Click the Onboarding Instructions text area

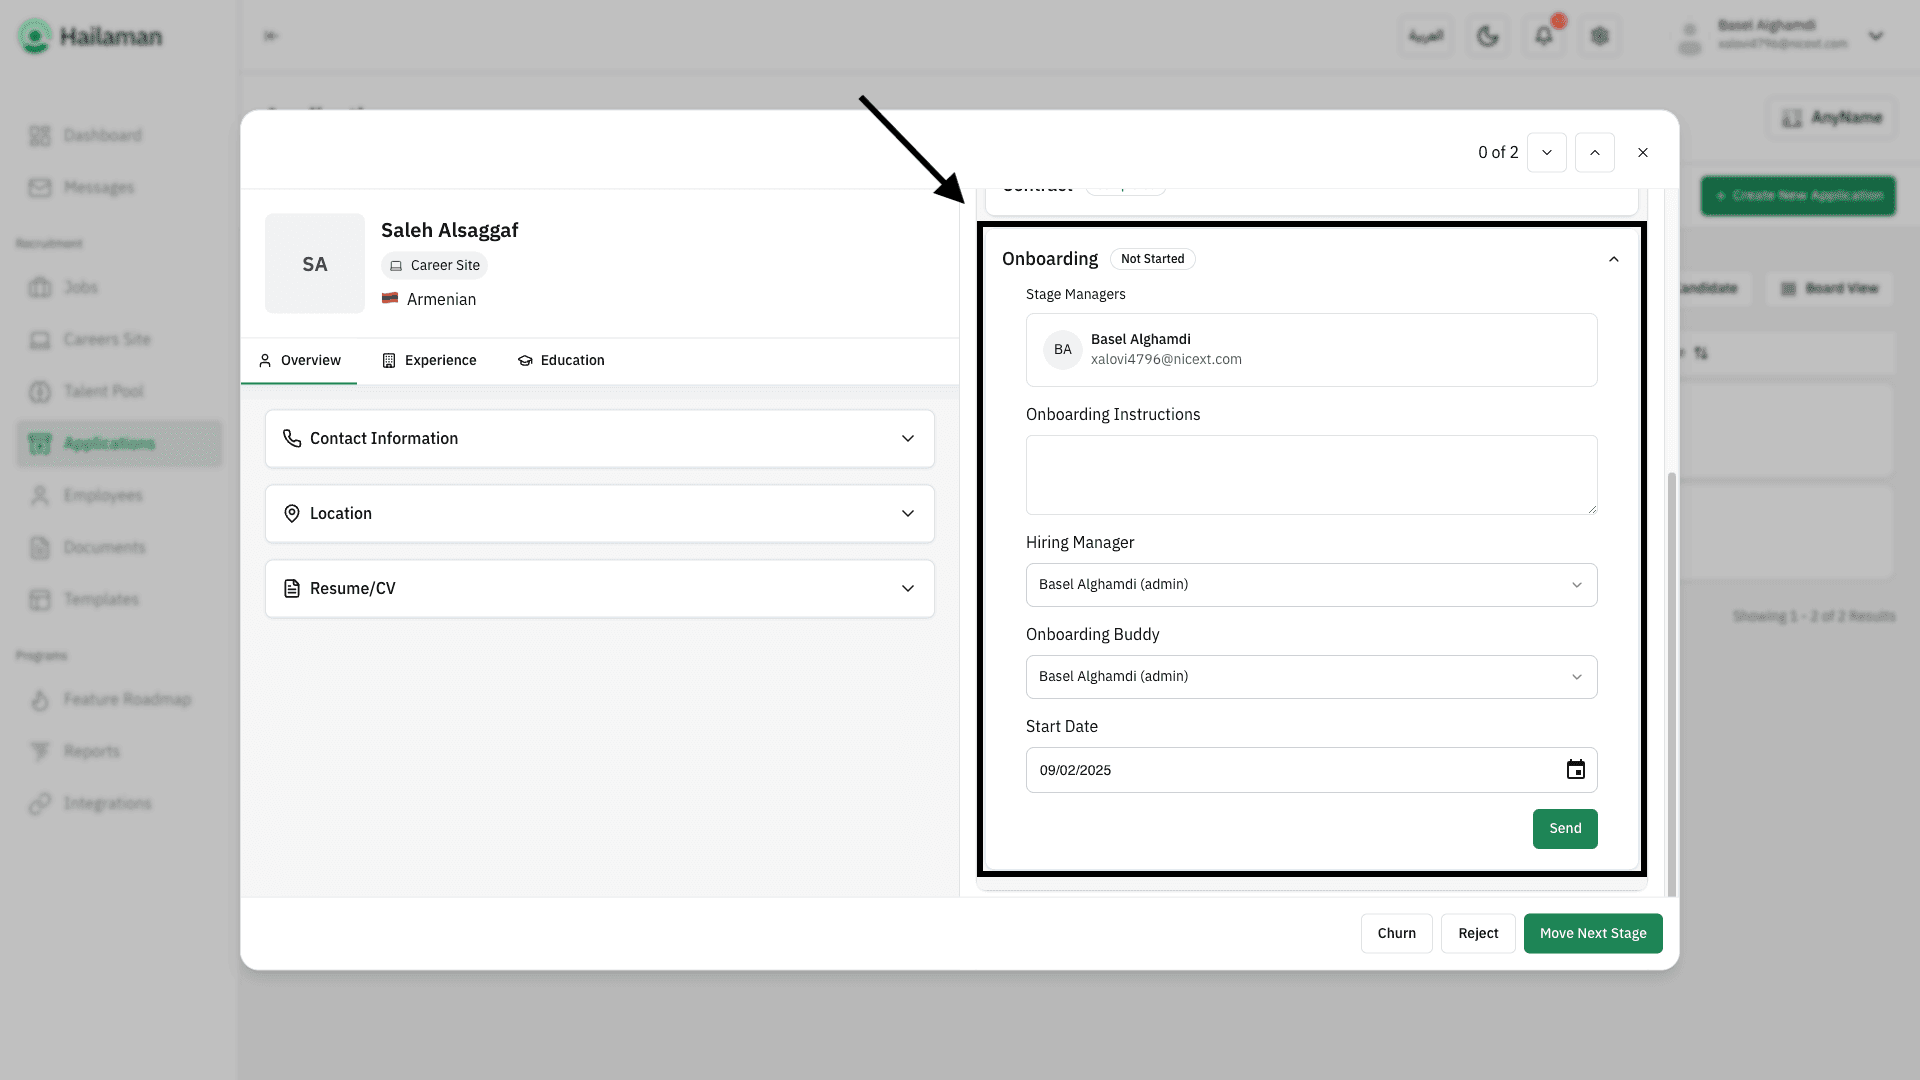(x=1311, y=475)
